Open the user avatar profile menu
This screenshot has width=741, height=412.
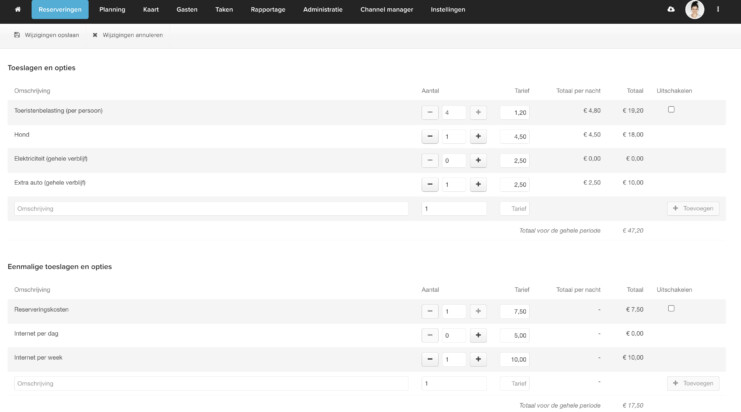coord(694,10)
